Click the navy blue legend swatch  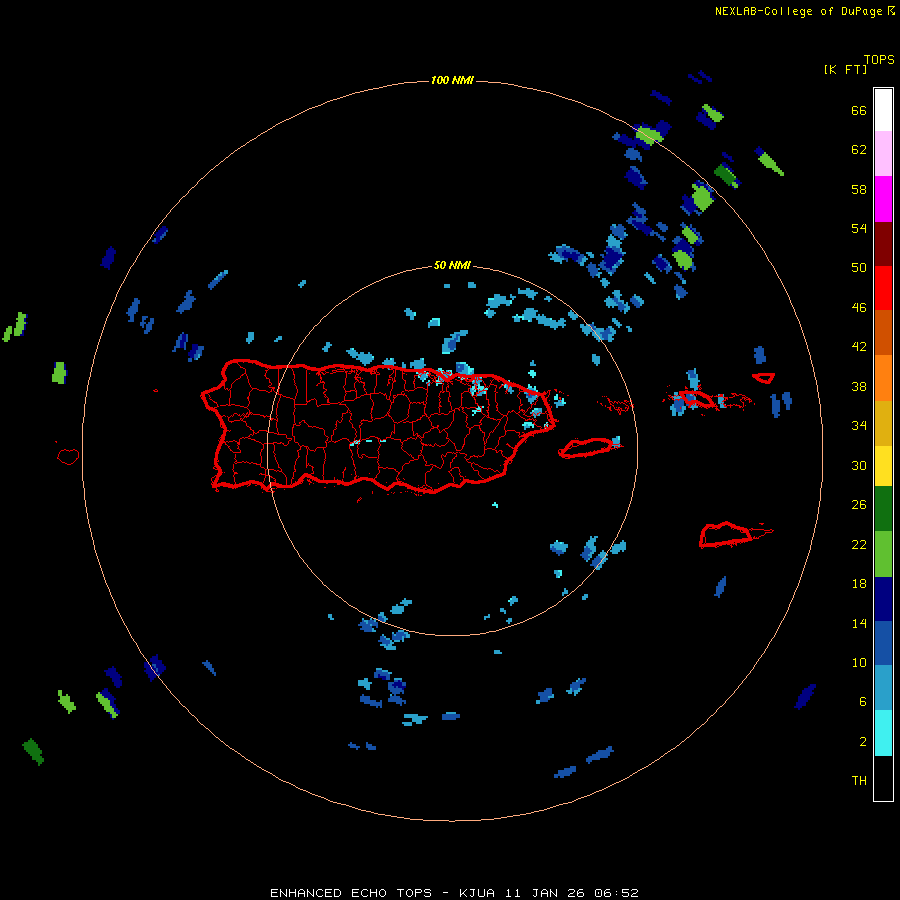[x=883, y=599]
